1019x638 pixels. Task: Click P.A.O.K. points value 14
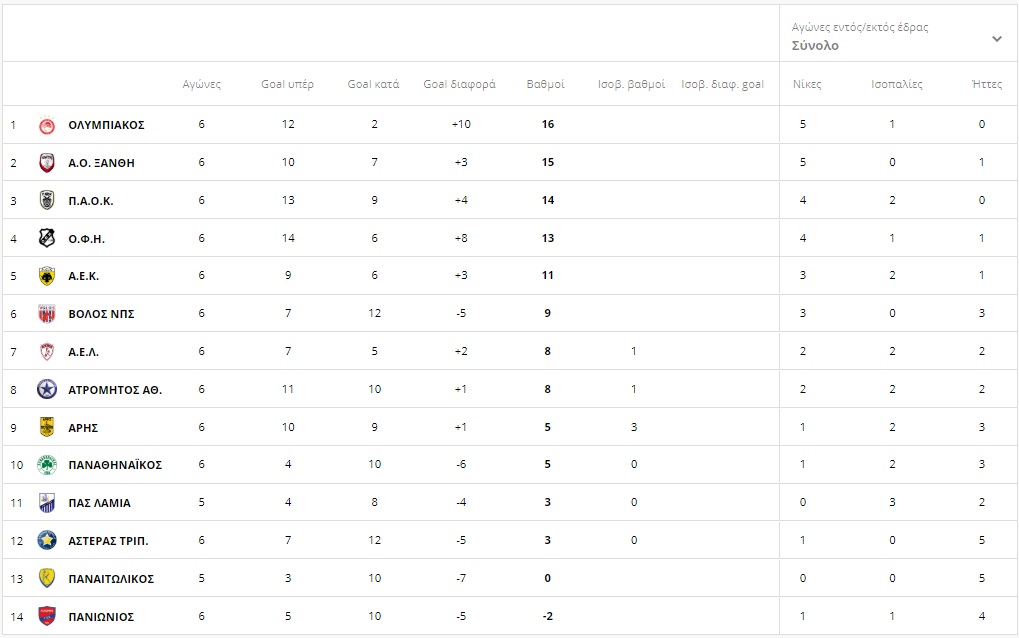tap(548, 200)
